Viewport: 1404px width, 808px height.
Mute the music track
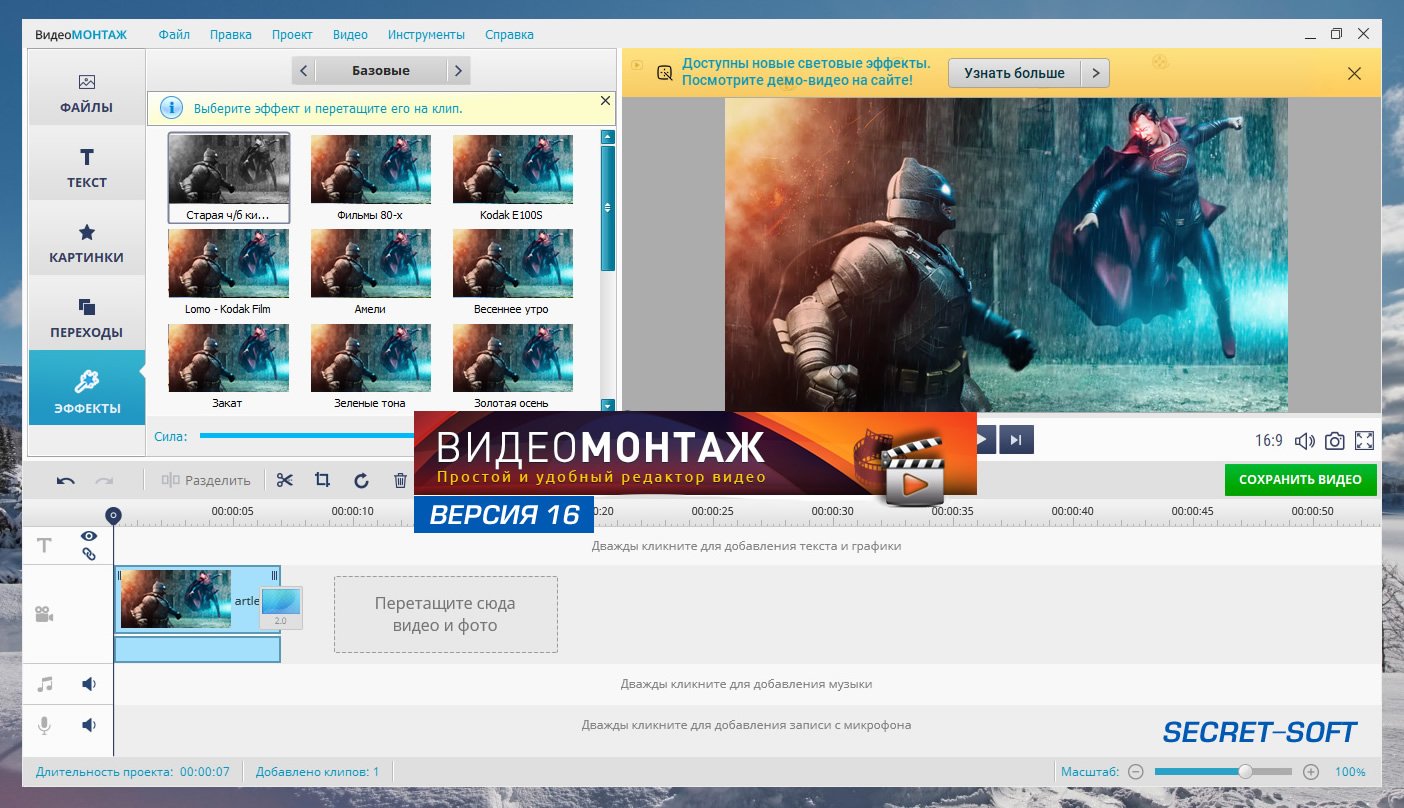[89, 684]
